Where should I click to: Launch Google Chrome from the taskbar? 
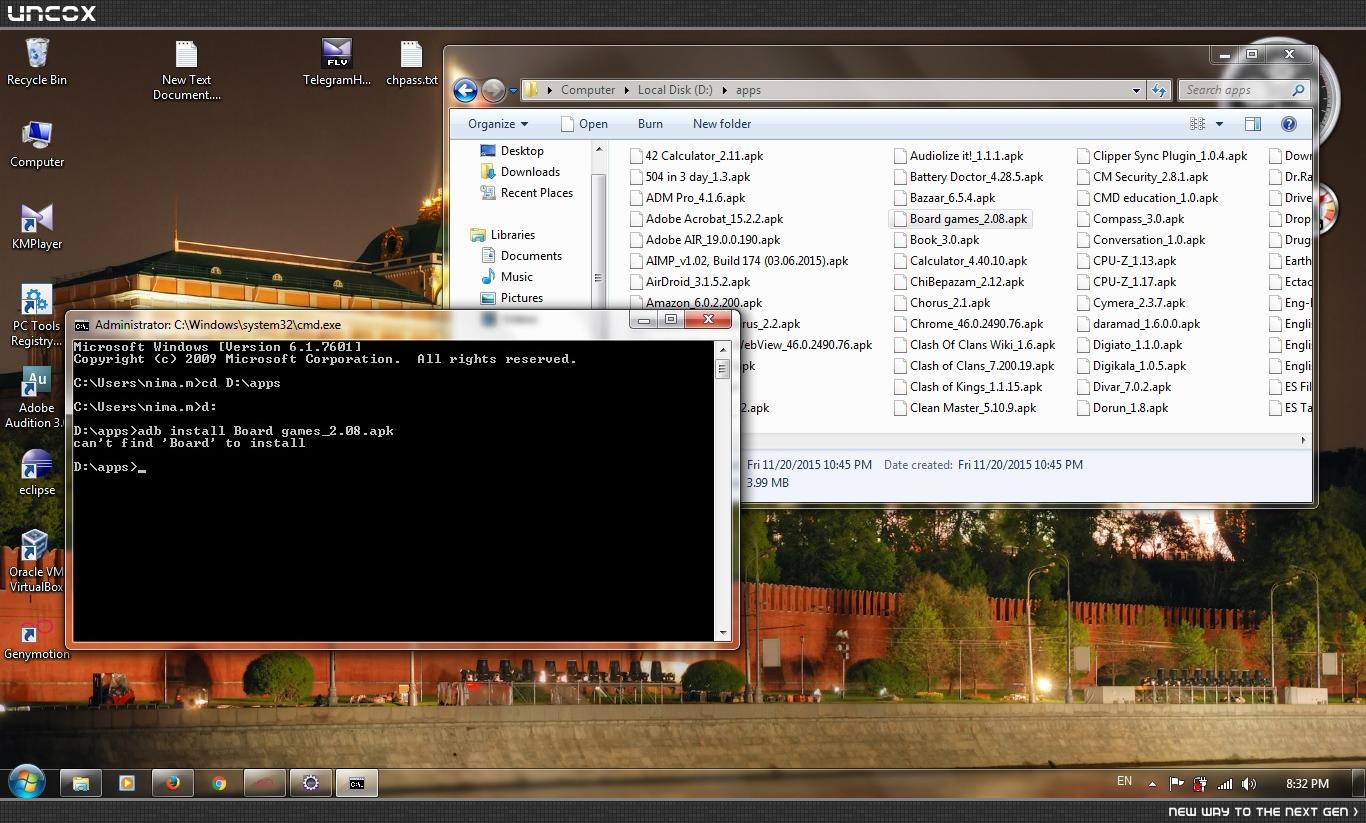218,783
